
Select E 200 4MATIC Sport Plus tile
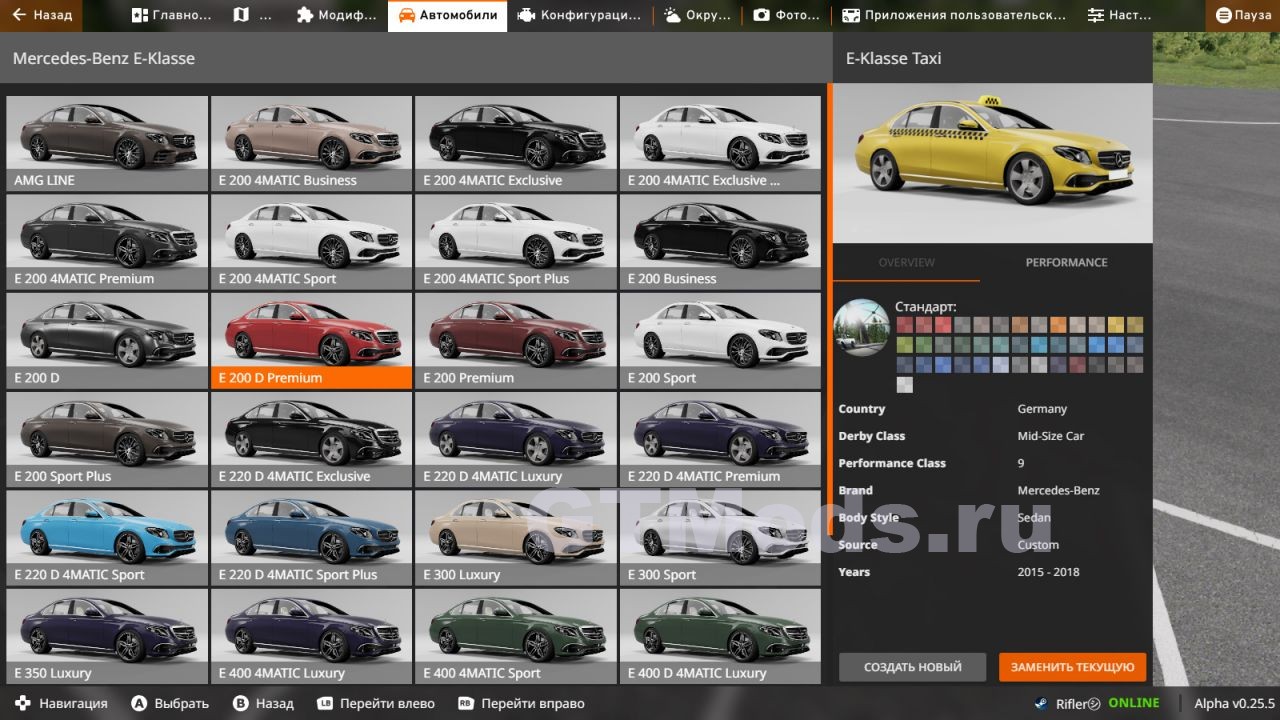point(516,241)
